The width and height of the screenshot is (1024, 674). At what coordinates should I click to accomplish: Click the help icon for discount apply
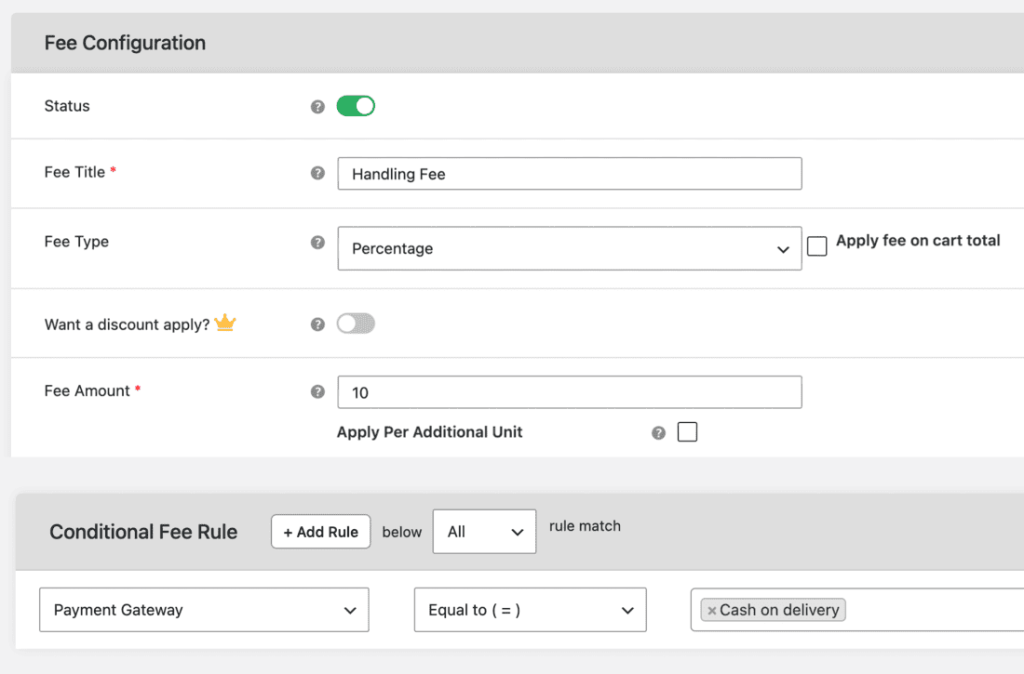point(317,325)
